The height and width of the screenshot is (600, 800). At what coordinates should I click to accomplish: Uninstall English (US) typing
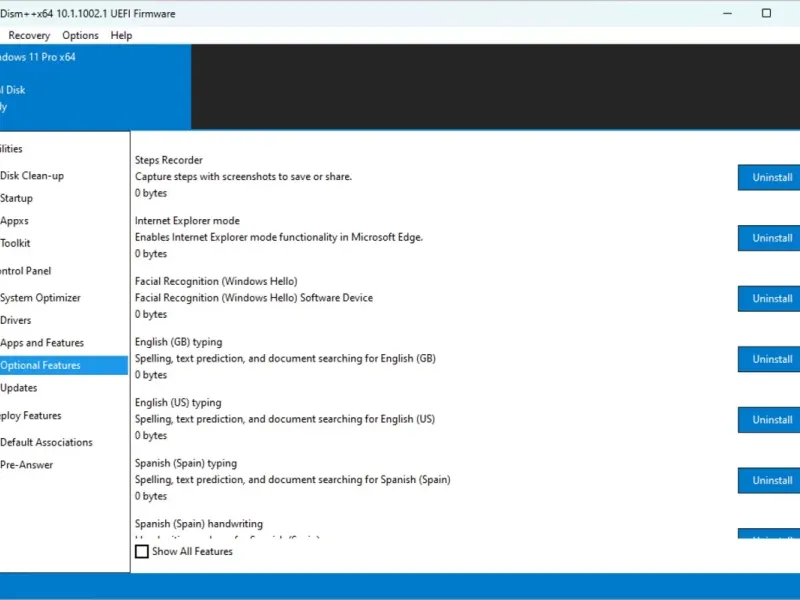coord(769,420)
